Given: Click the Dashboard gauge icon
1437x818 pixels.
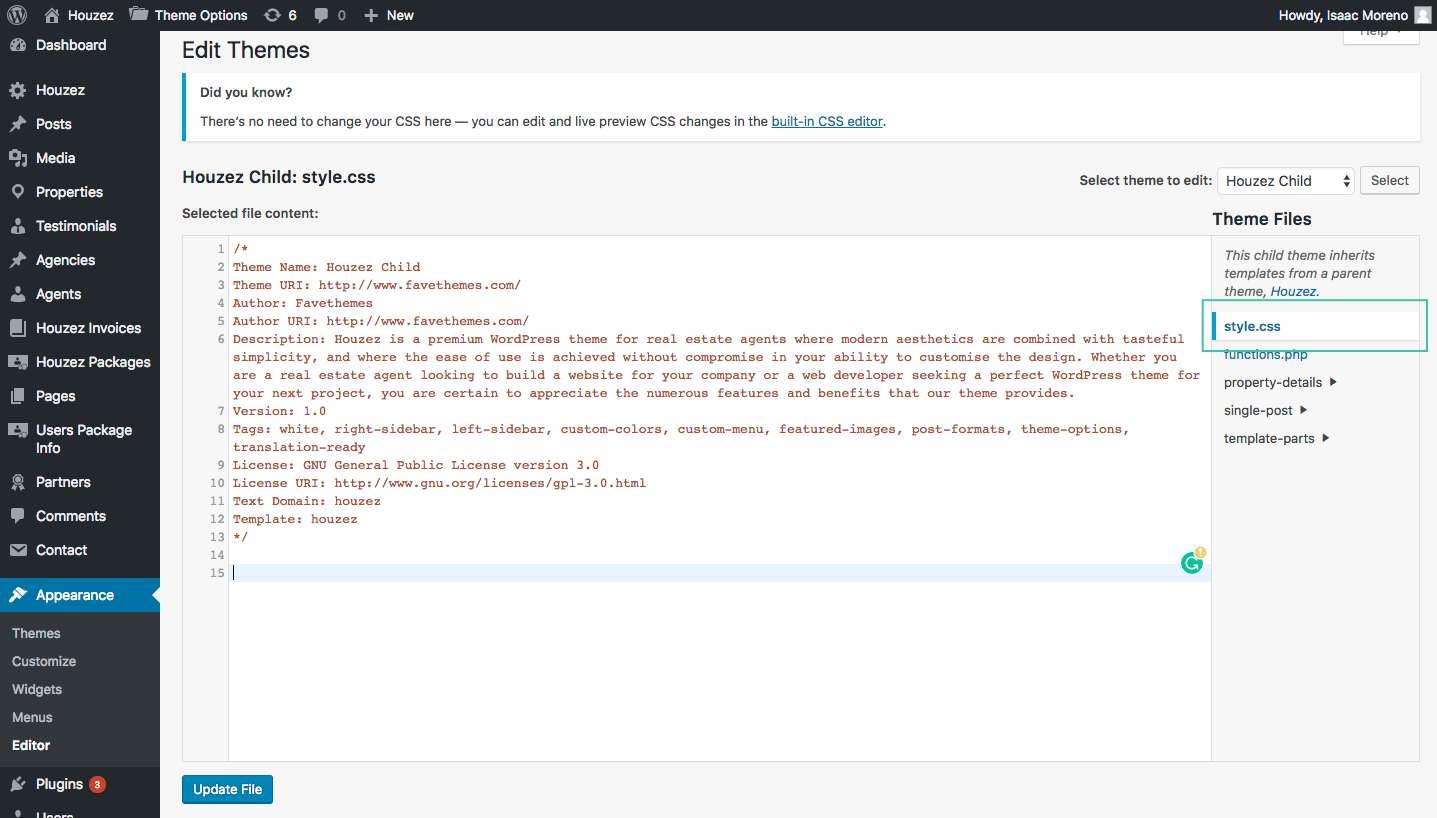Looking at the screenshot, I should 17,45.
